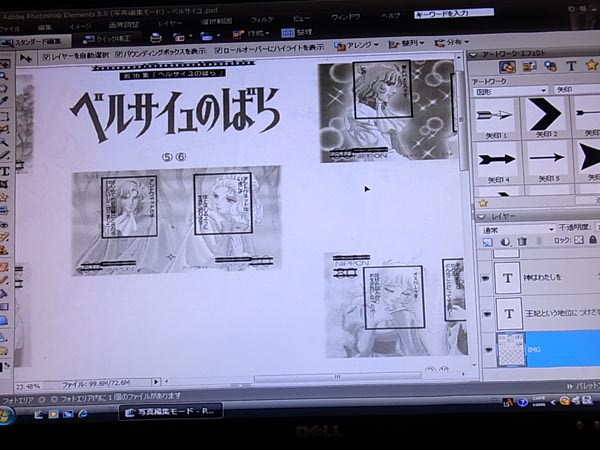
Task: Select the Type (T) tool in toolbox
Action: pos(5,171)
